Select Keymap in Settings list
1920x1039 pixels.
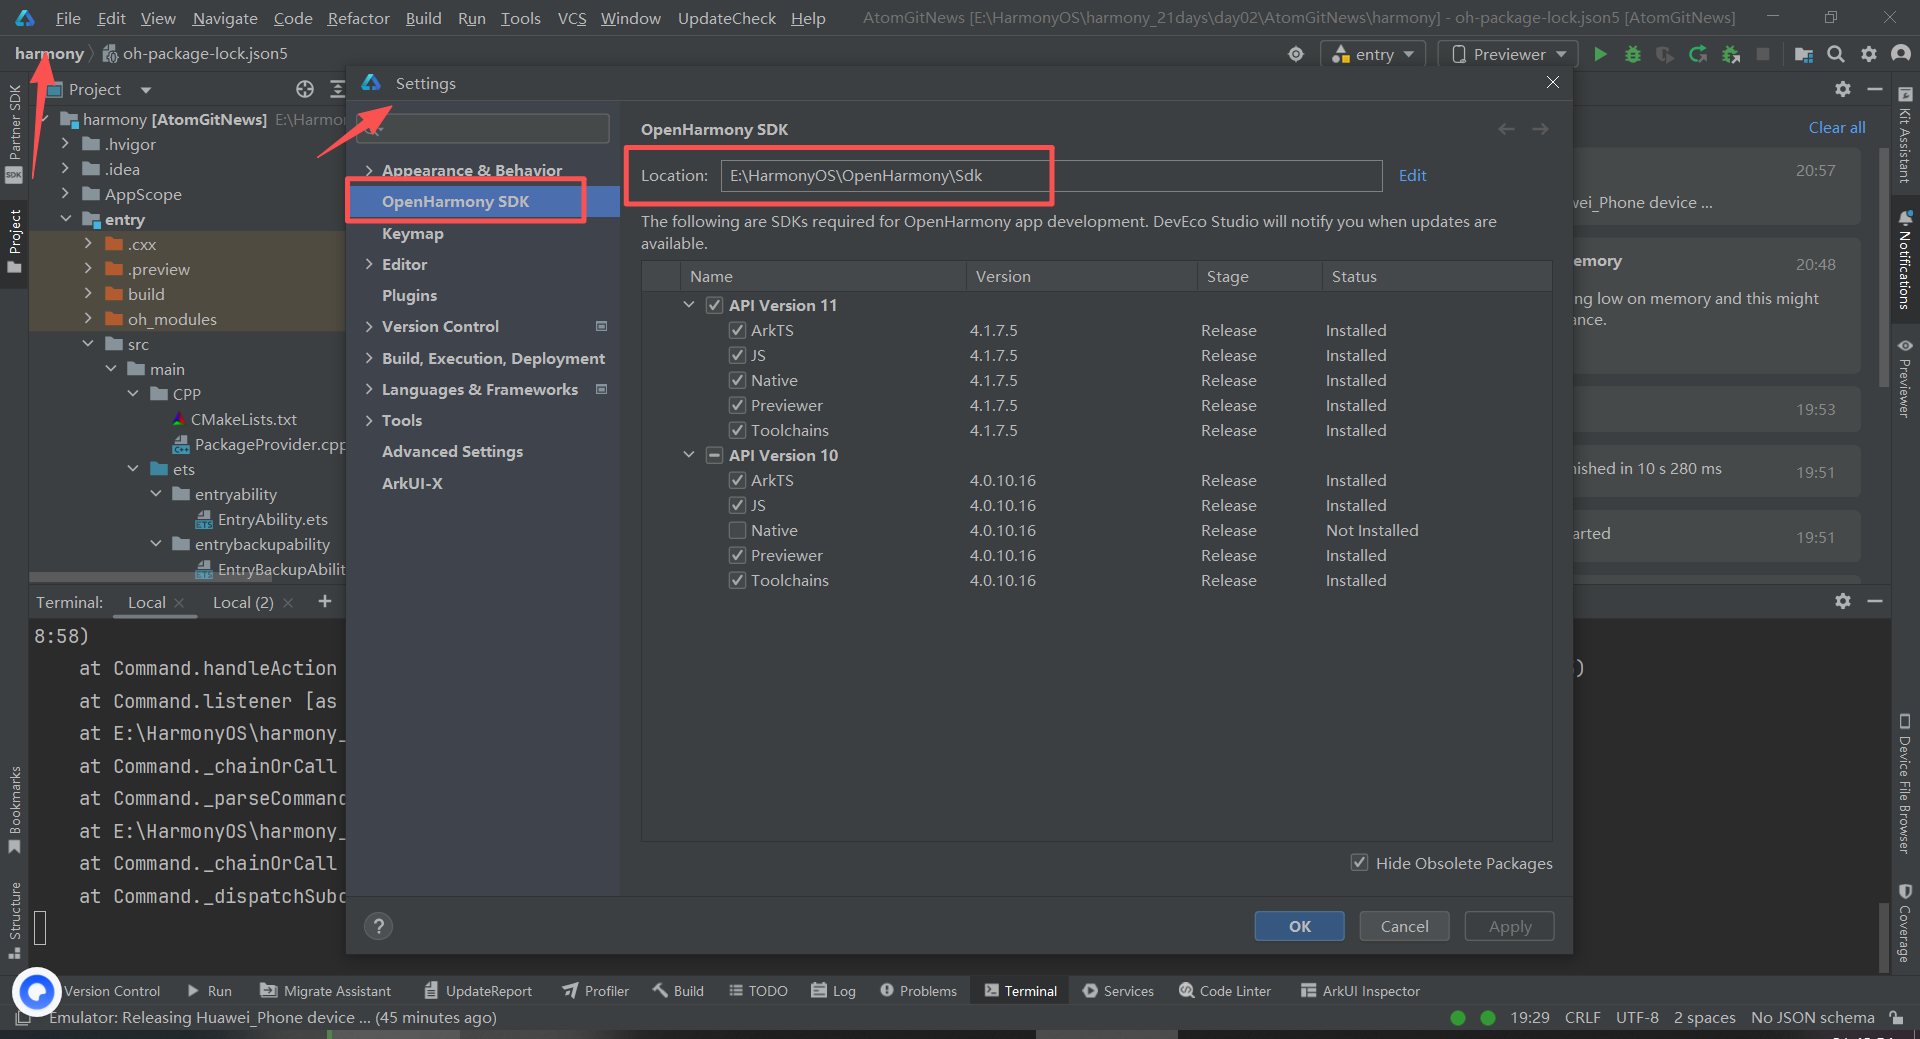(x=412, y=233)
